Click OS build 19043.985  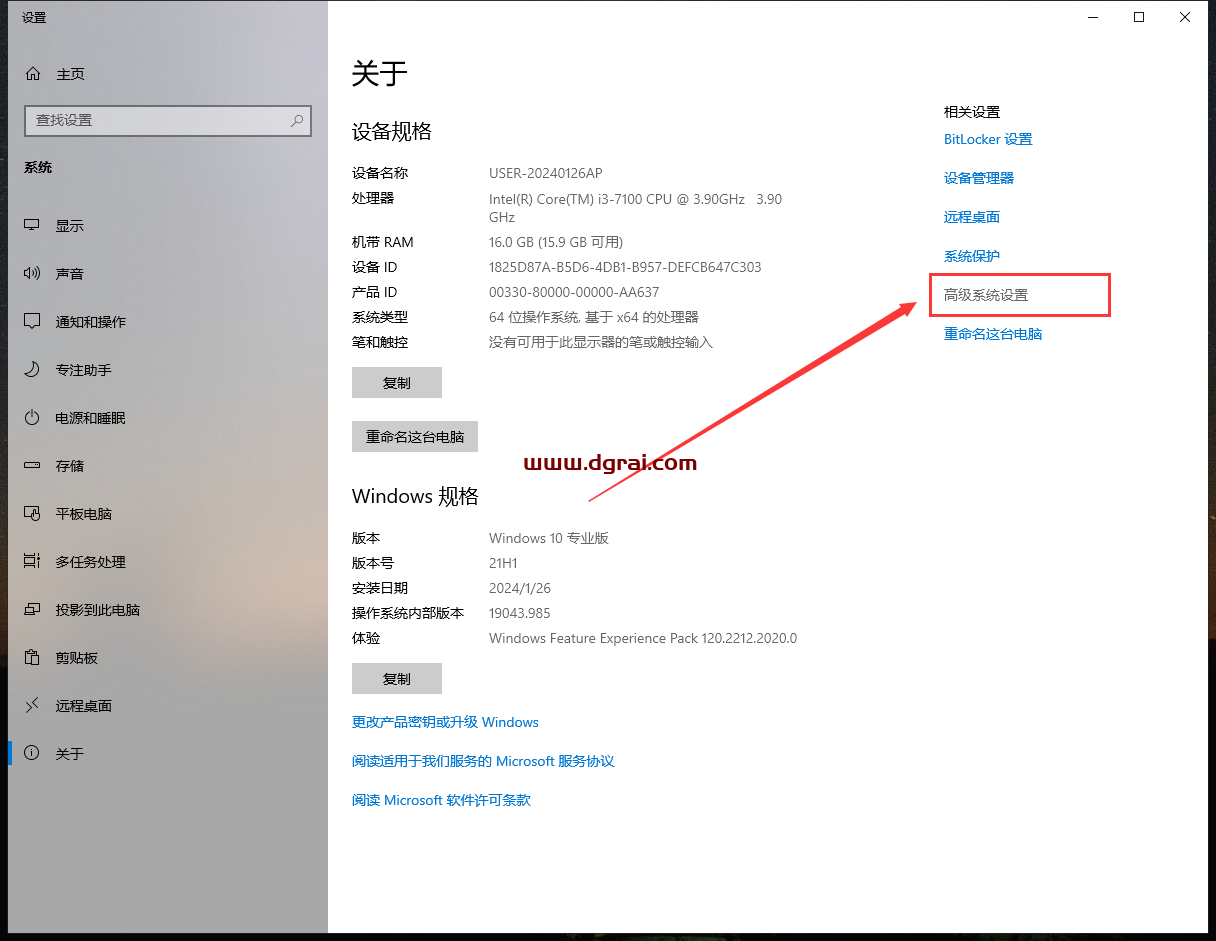tap(520, 613)
